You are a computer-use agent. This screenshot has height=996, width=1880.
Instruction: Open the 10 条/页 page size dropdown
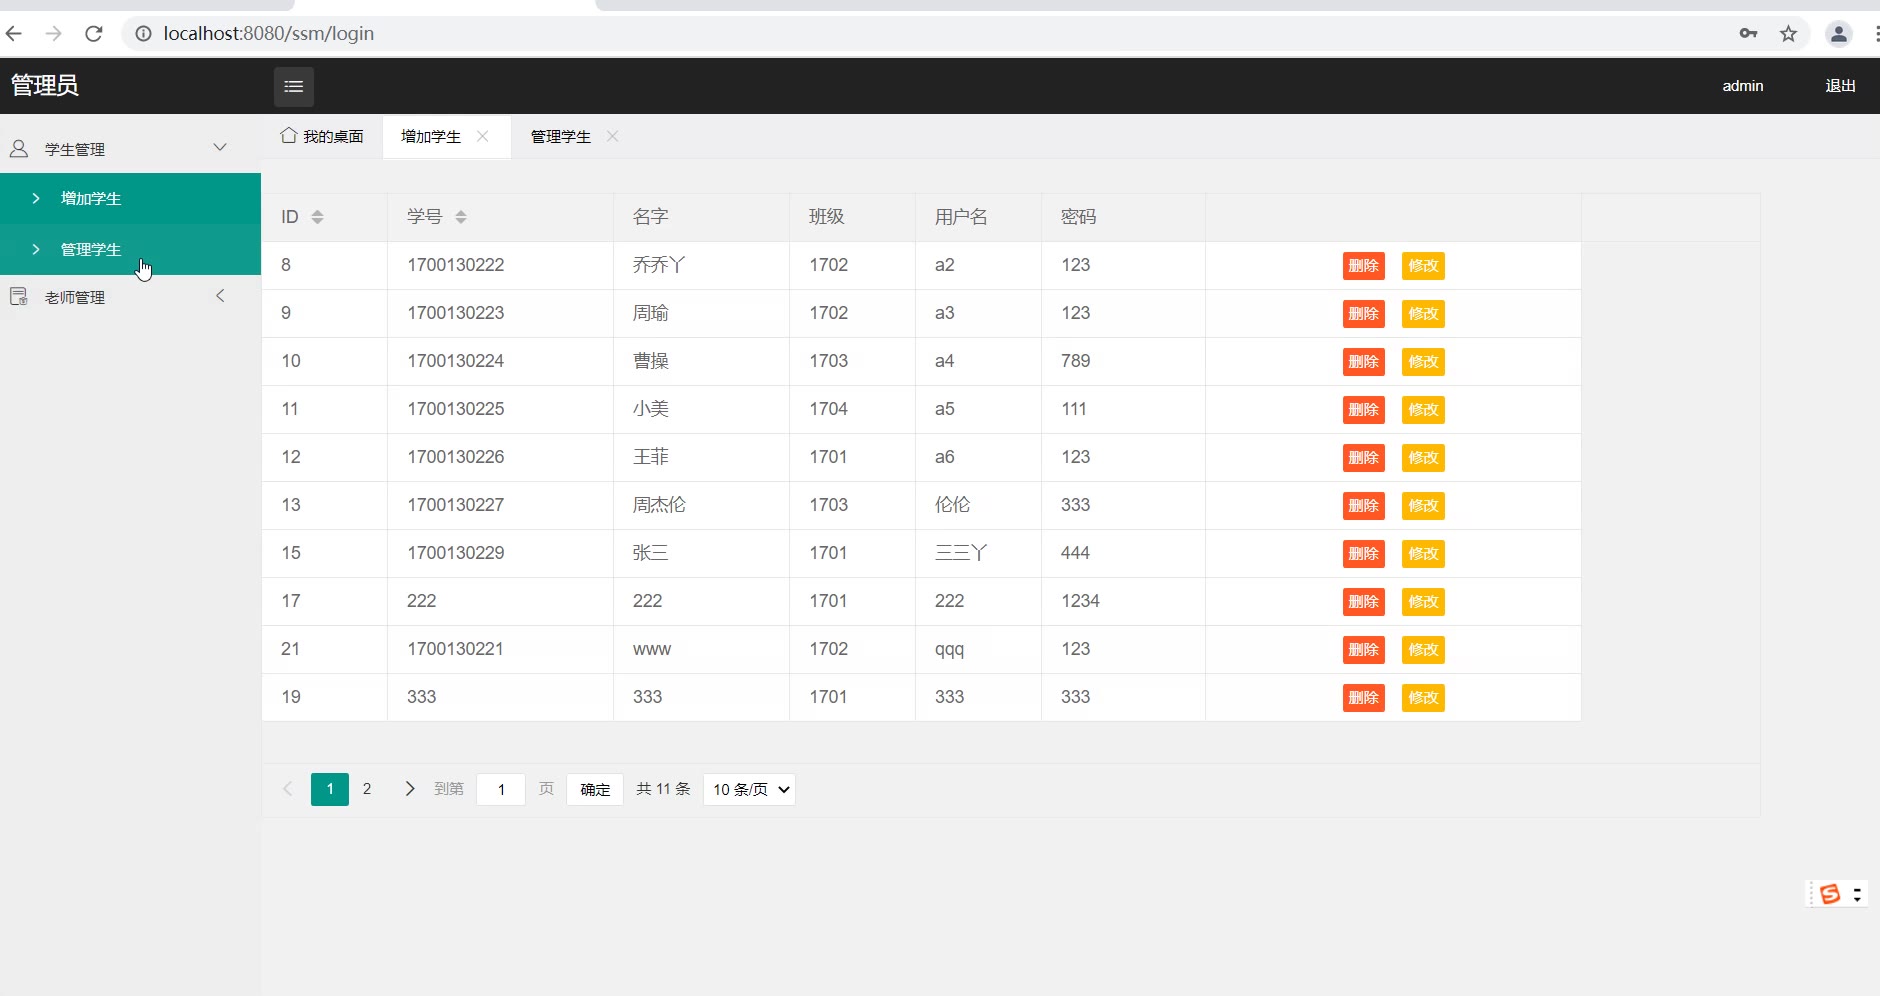tap(749, 789)
